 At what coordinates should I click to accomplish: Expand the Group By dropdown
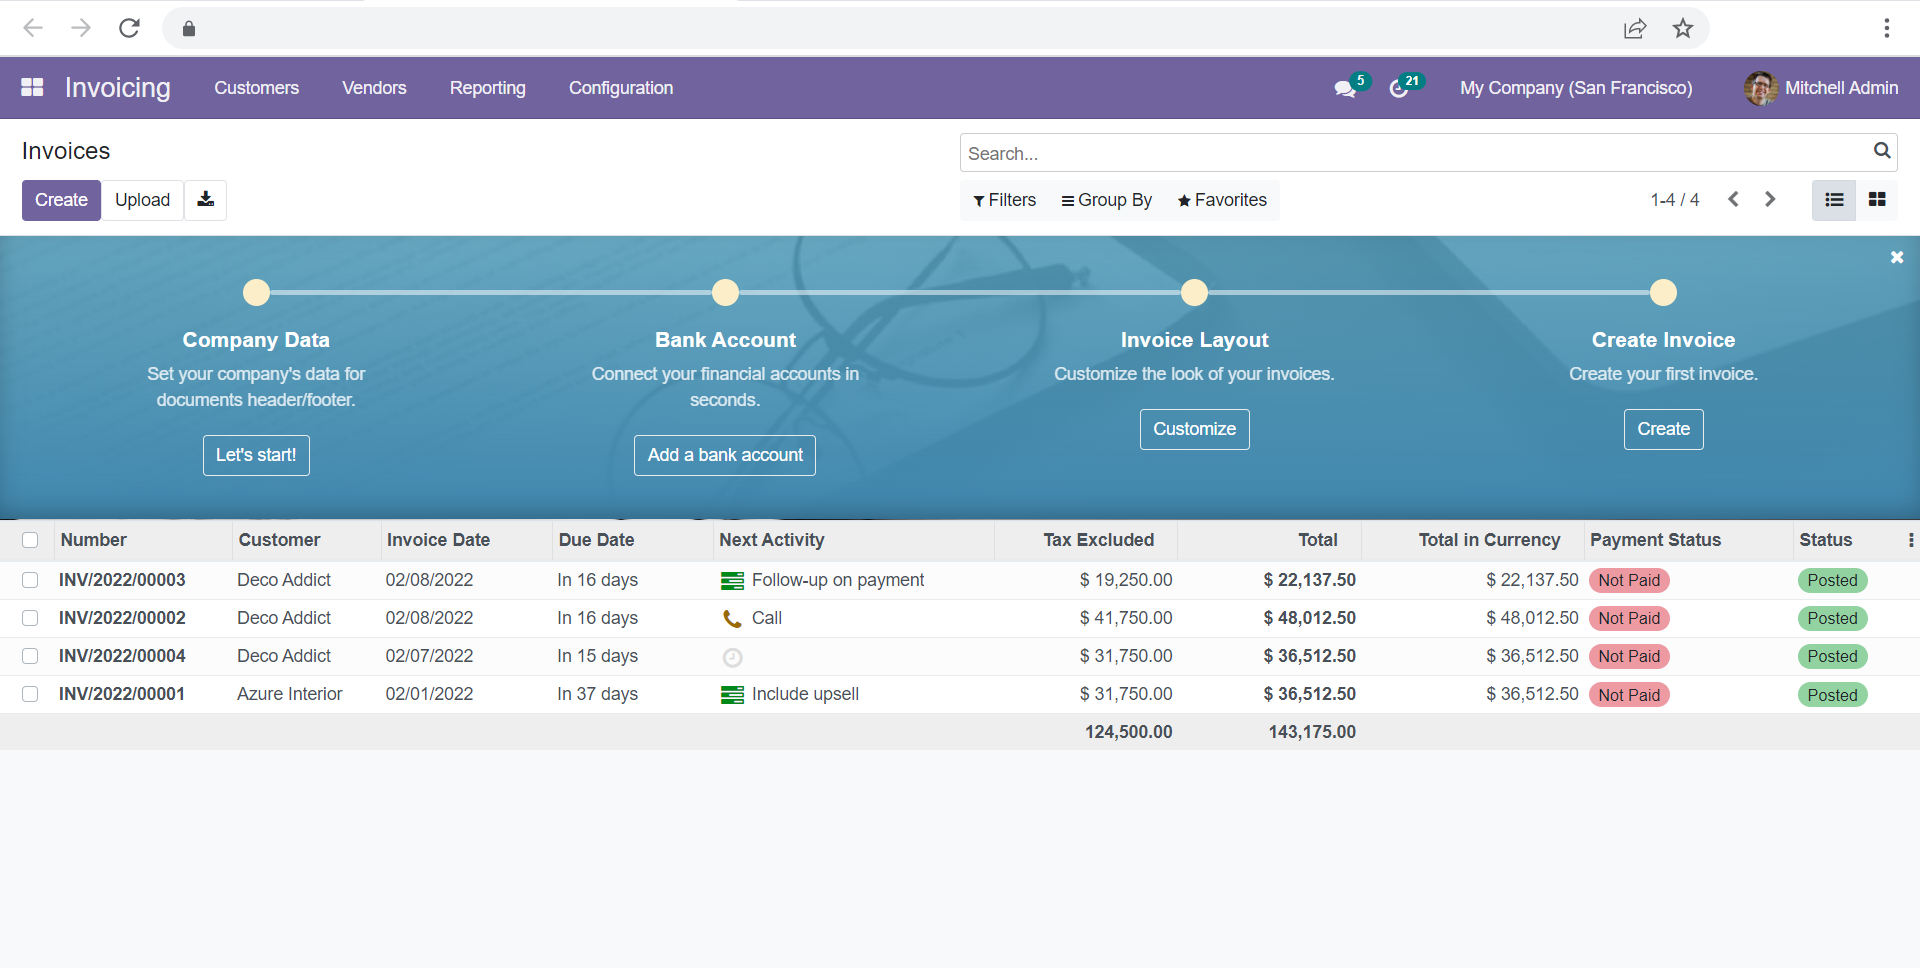click(1106, 200)
